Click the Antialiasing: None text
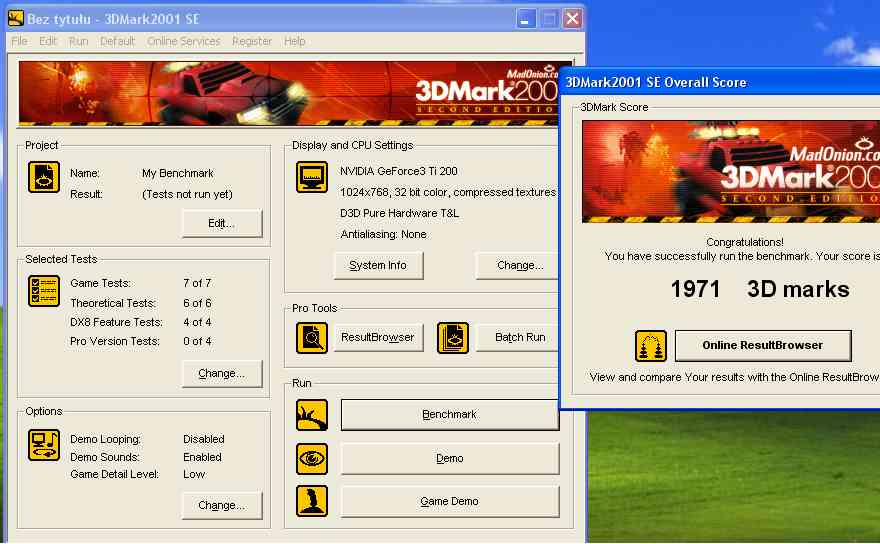 tap(383, 235)
